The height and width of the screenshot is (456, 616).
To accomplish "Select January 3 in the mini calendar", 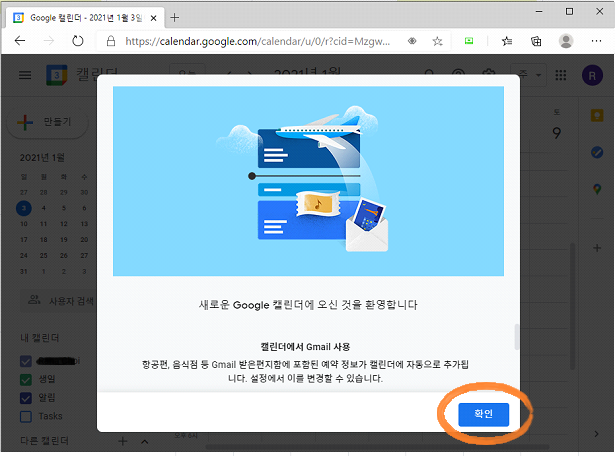I will point(24,208).
